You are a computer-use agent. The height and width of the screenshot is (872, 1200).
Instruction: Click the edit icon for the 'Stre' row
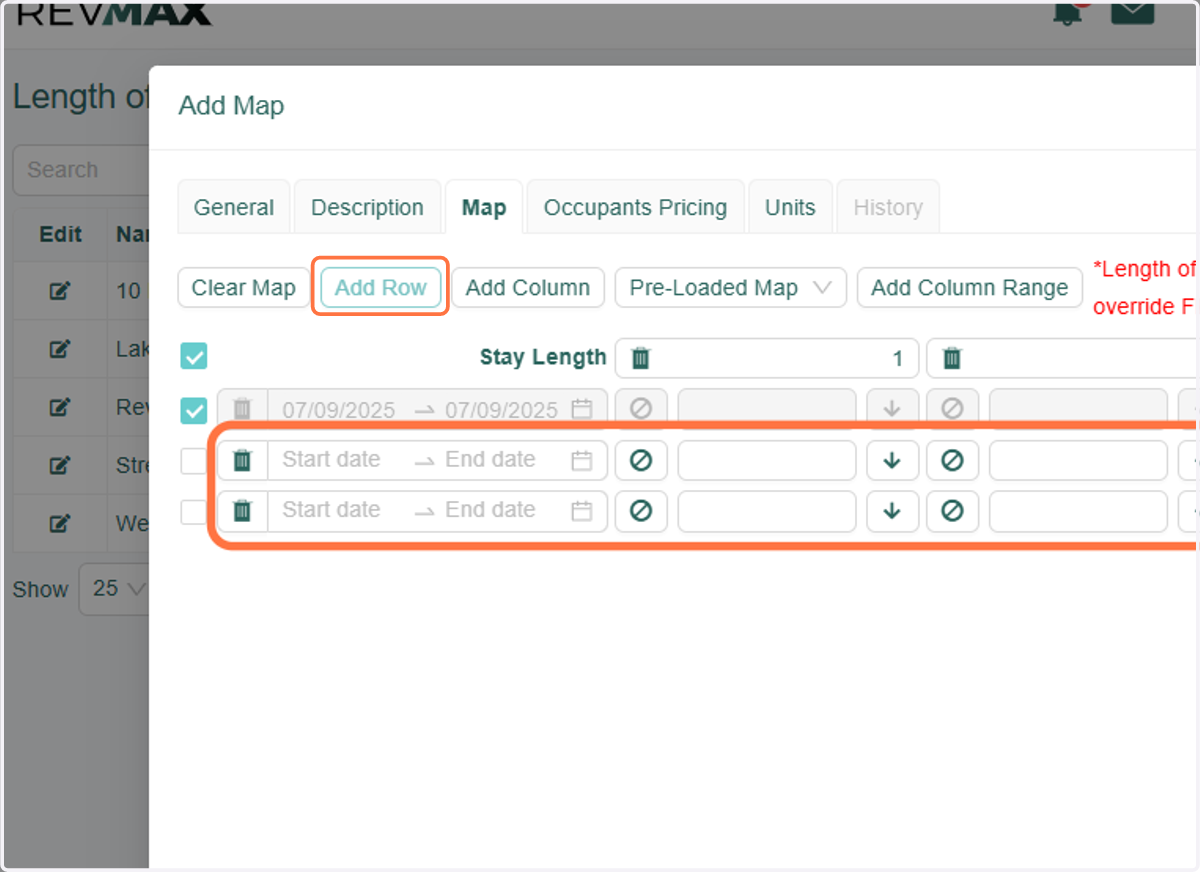coord(60,465)
